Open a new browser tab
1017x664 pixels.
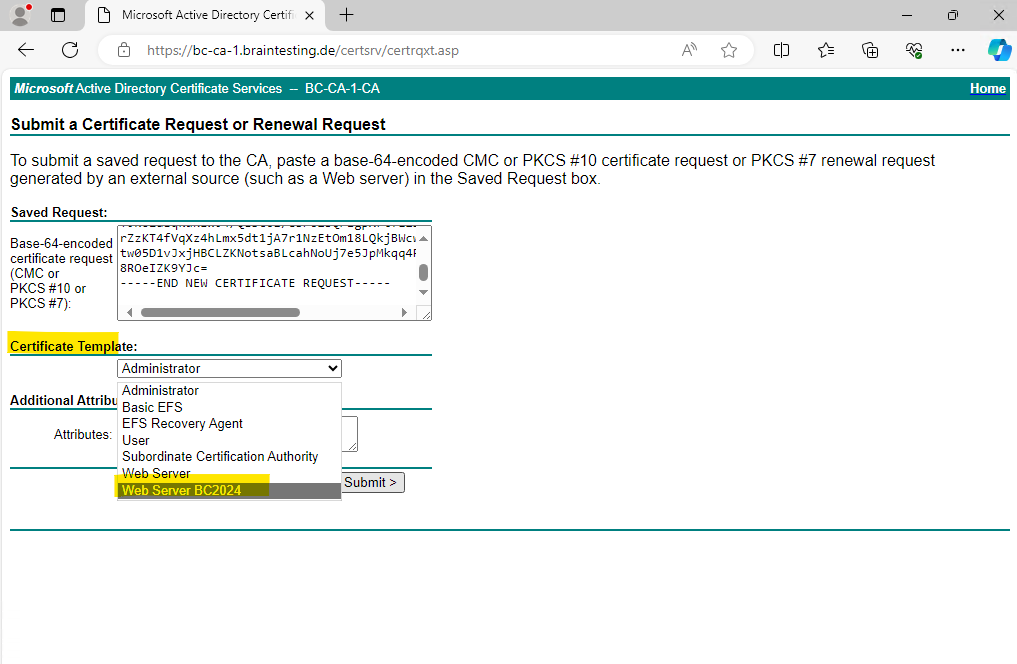(346, 15)
